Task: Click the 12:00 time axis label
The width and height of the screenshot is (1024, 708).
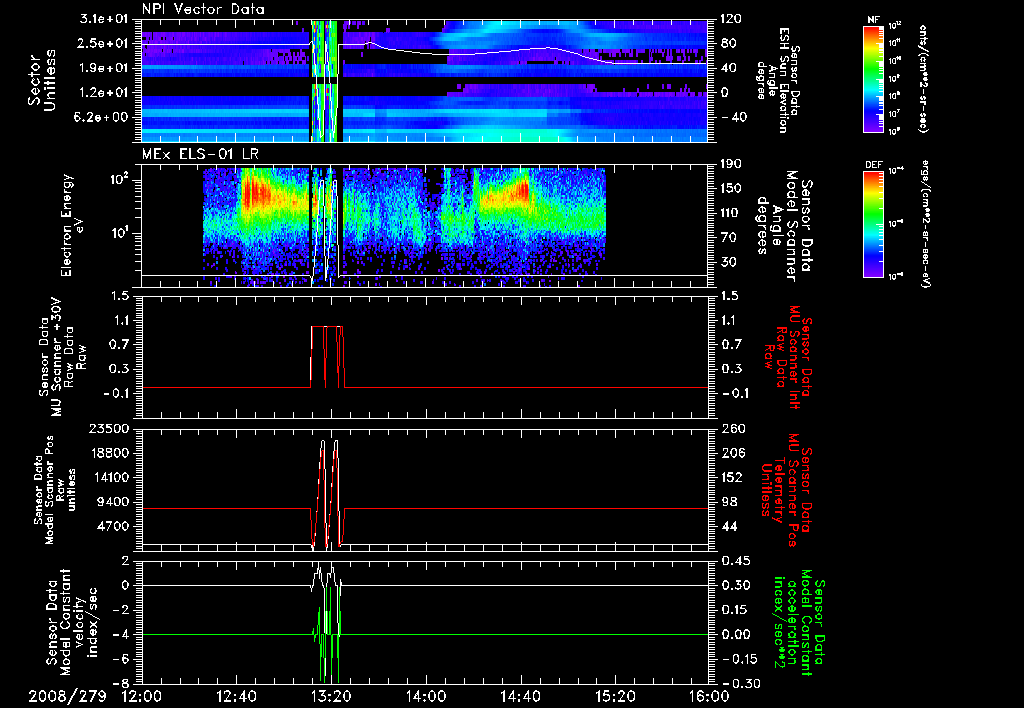Action: tap(142, 696)
